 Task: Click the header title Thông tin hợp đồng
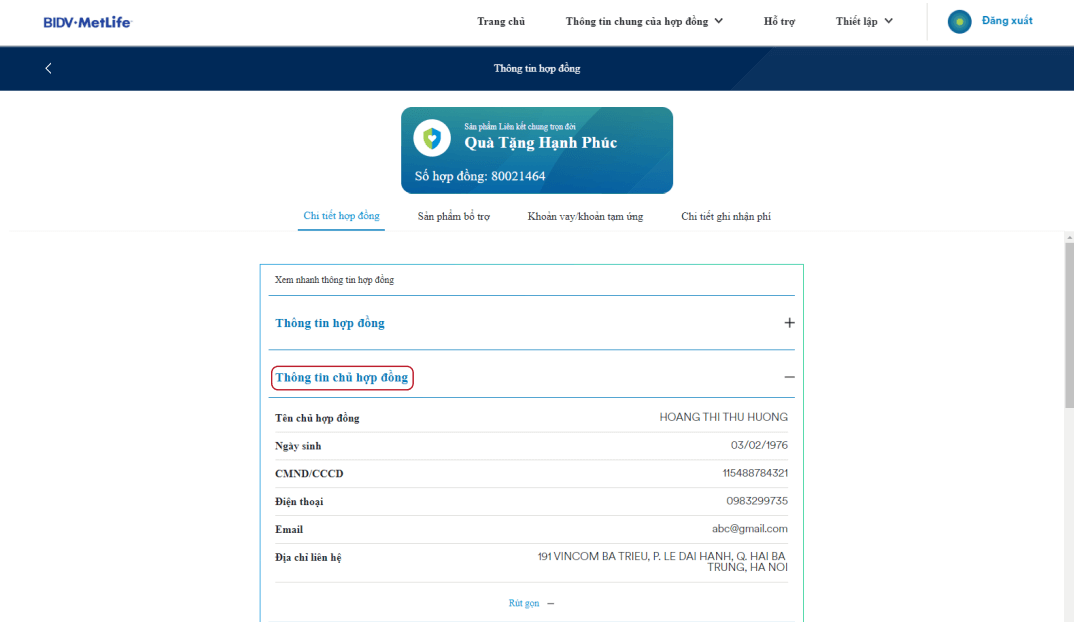(537, 68)
